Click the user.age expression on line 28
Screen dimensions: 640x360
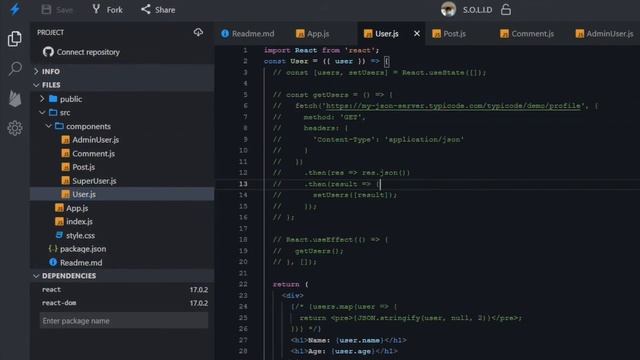pyautogui.click(x=353, y=351)
